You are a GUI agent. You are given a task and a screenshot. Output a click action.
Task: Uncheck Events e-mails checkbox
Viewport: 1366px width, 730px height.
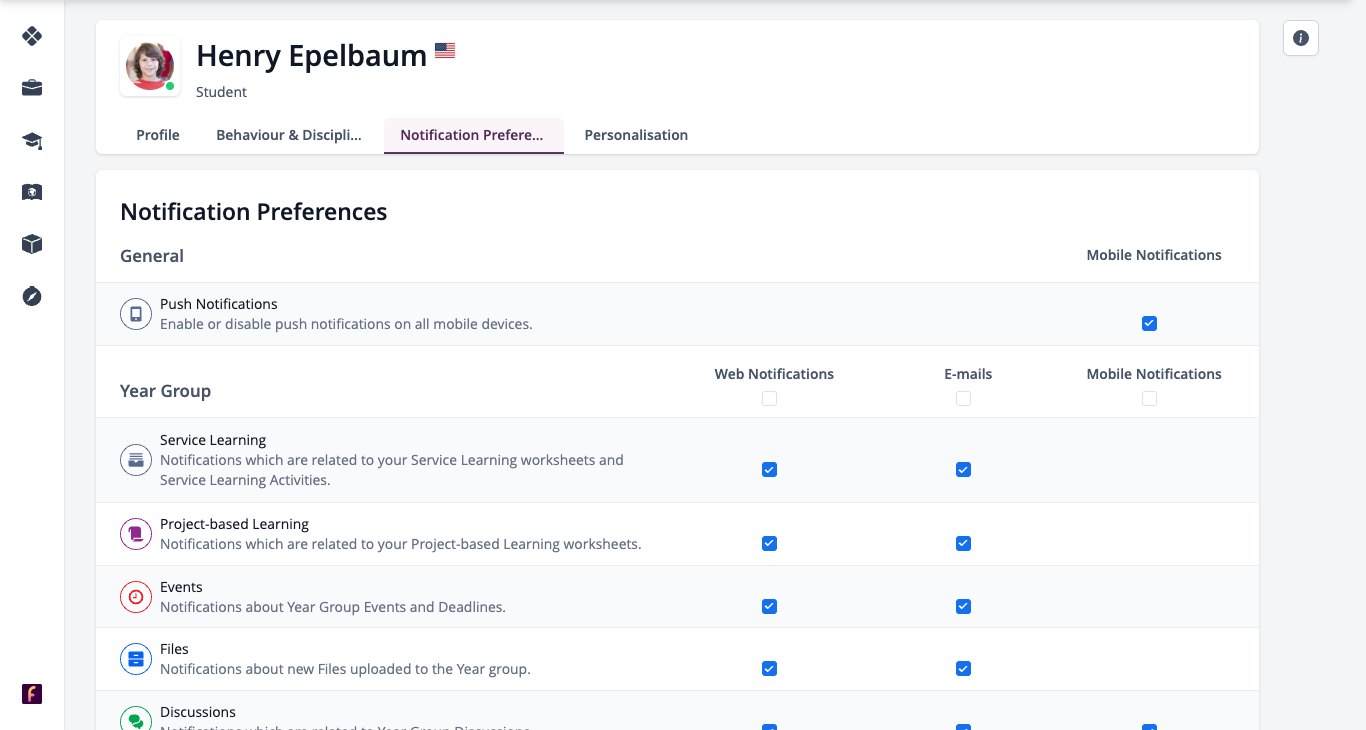tap(963, 606)
